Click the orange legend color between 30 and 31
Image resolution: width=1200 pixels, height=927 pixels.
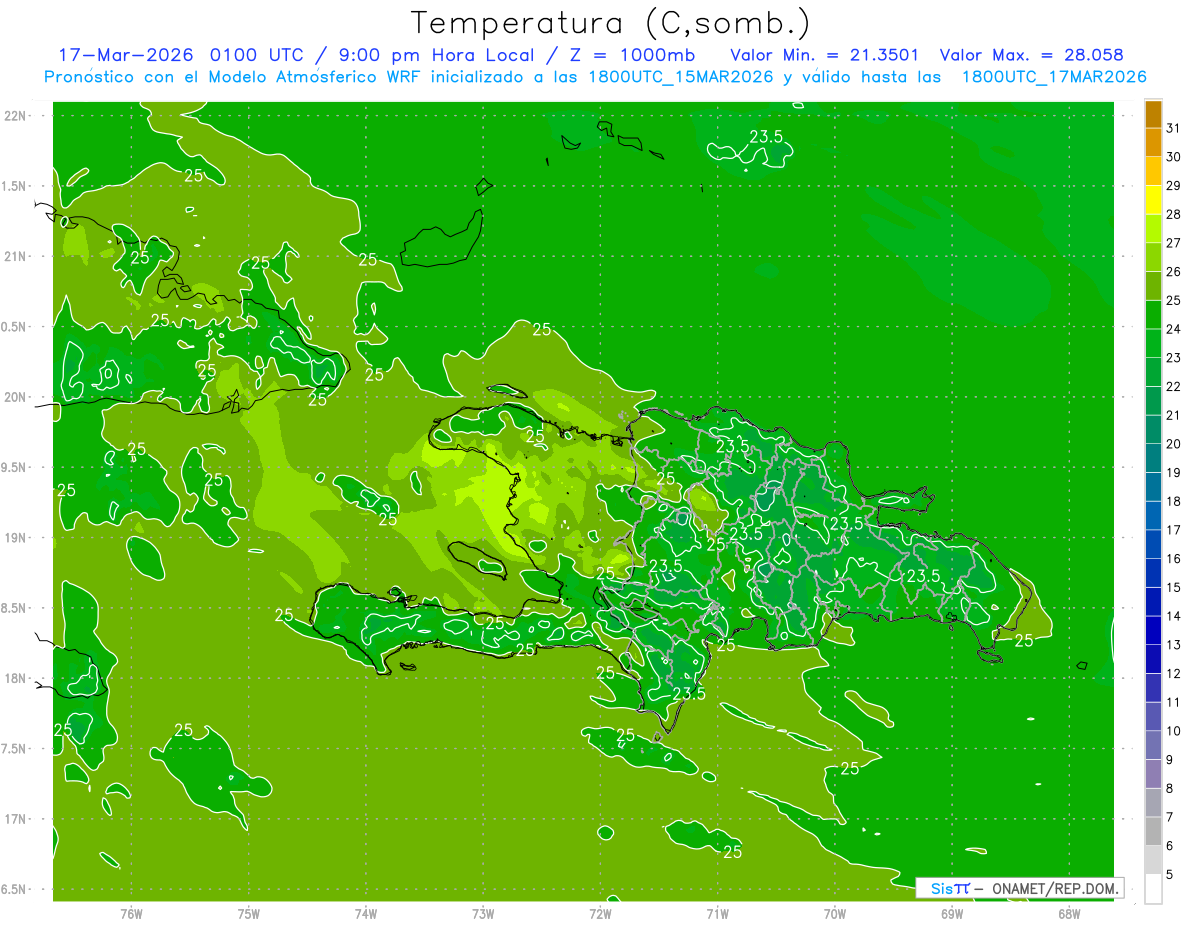[x=1153, y=142]
